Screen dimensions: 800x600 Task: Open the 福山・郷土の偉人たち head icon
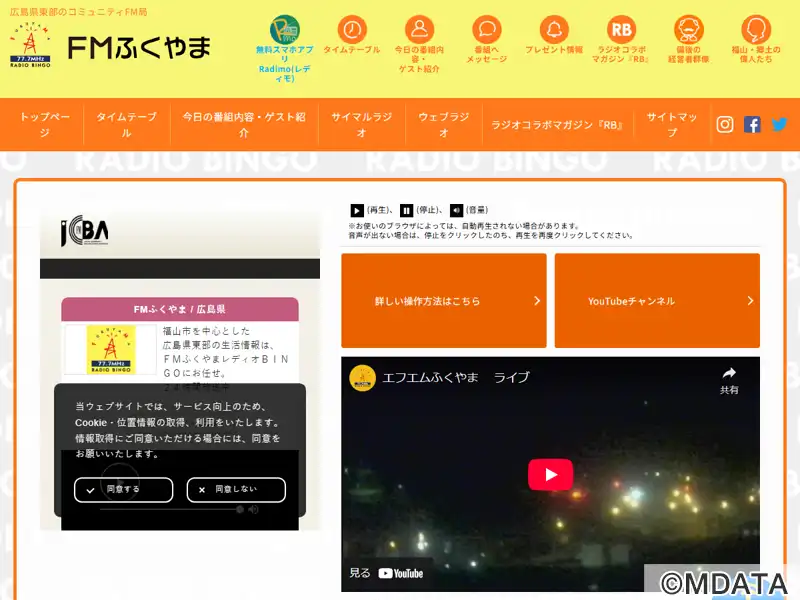tap(756, 30)
